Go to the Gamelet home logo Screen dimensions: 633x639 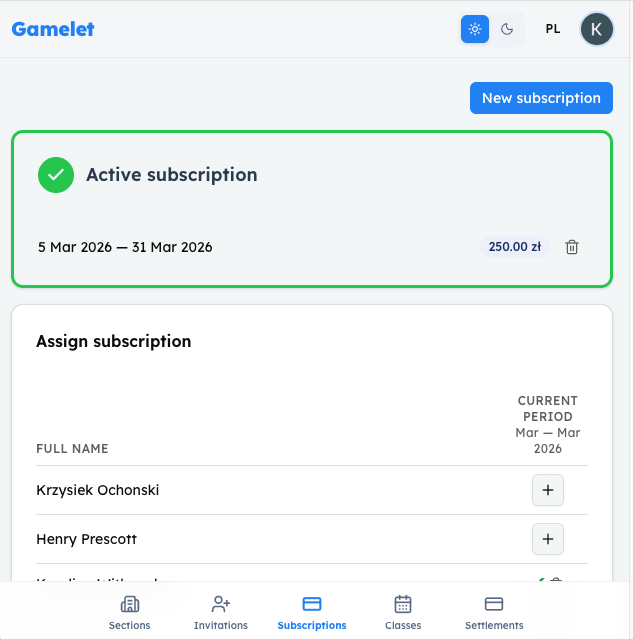pos(53,29)
